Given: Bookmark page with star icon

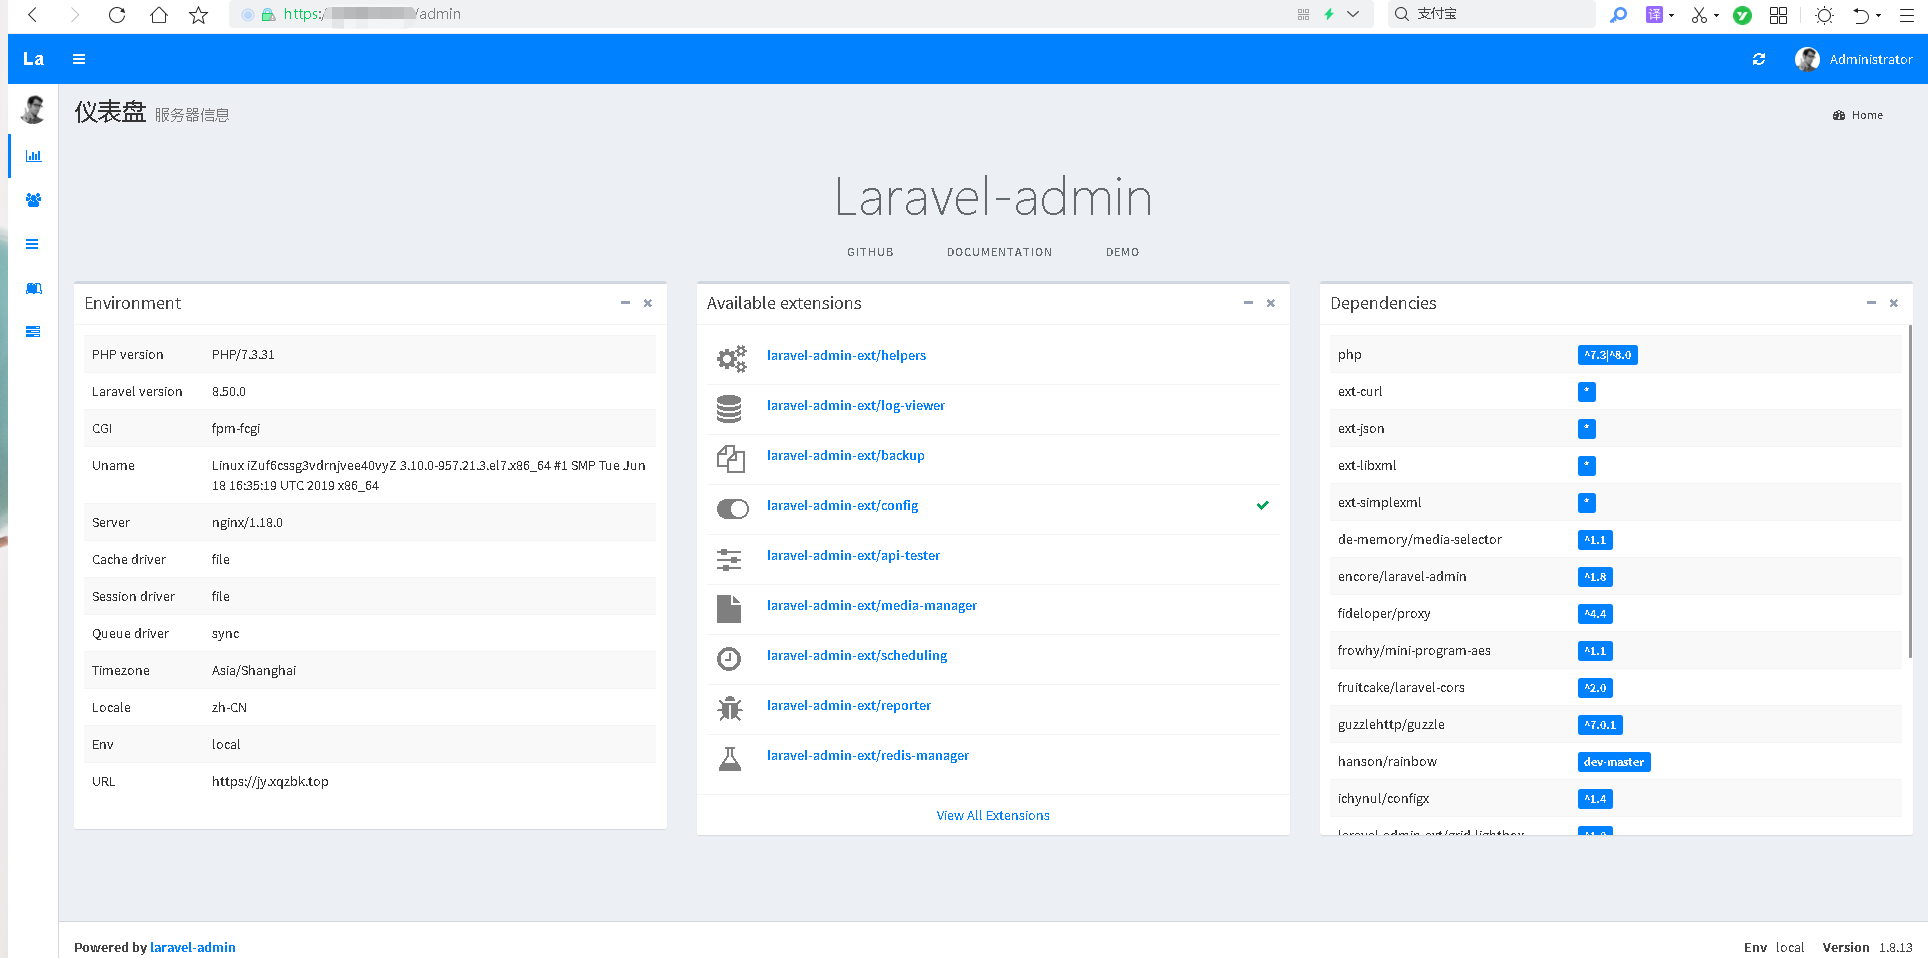Looking at the screenshot, I should [x=198, y=14].
